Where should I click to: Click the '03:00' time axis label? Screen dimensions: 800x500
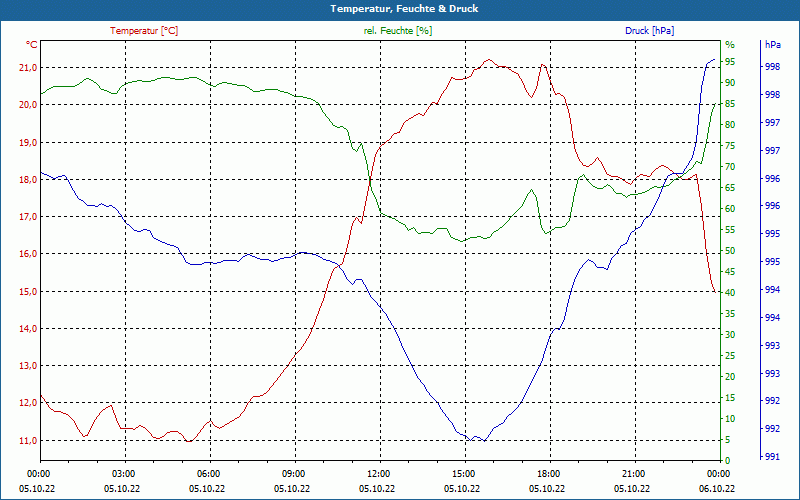pos(125,473)
